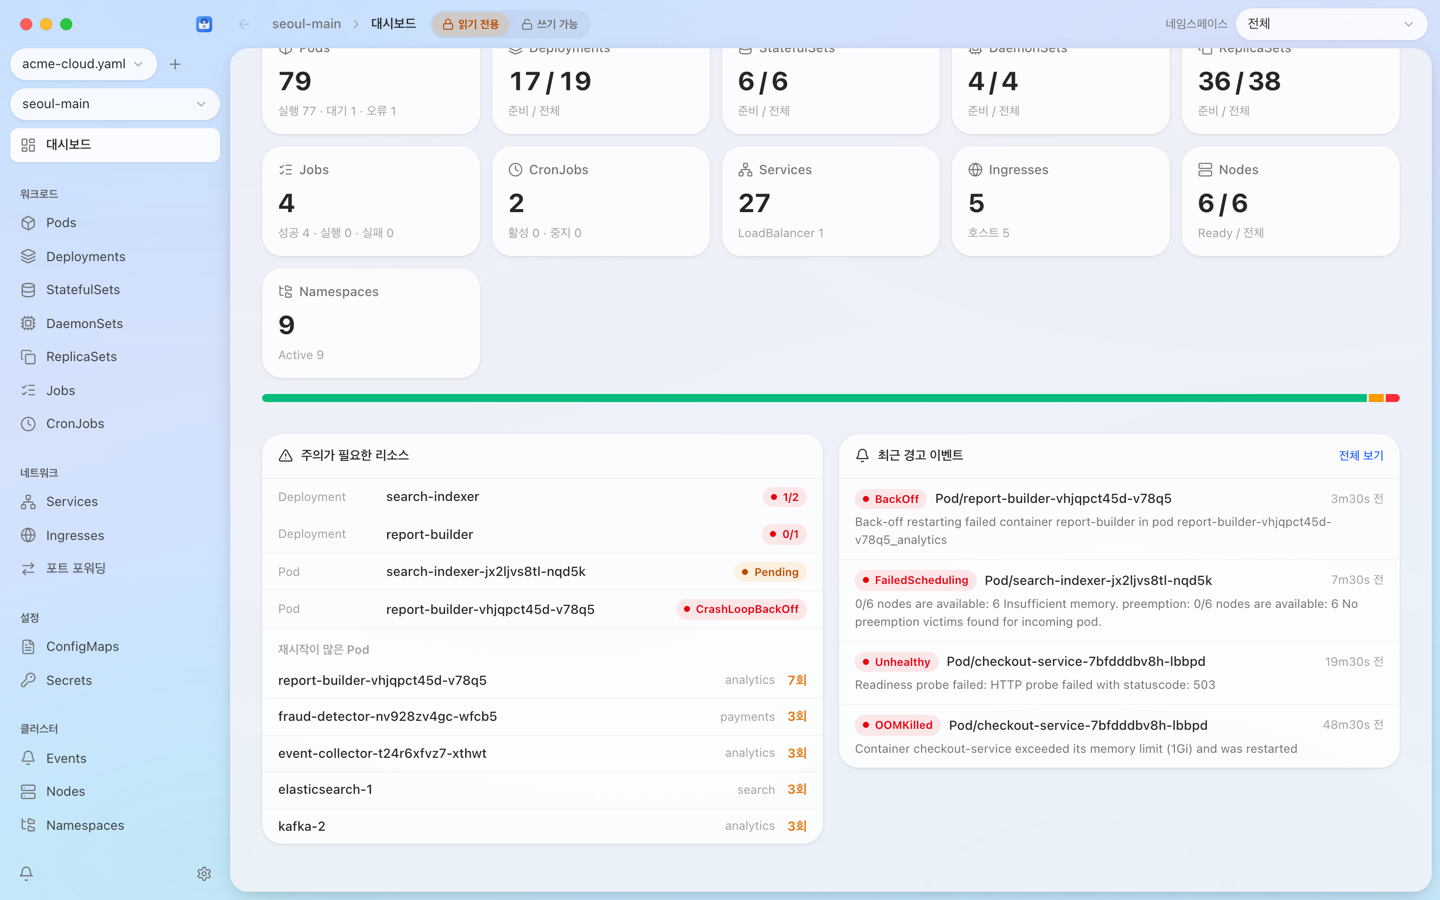This screenshot has width=1440, height=900.
Task: Open the Ingresses summary card
Action: (1061, 201)
